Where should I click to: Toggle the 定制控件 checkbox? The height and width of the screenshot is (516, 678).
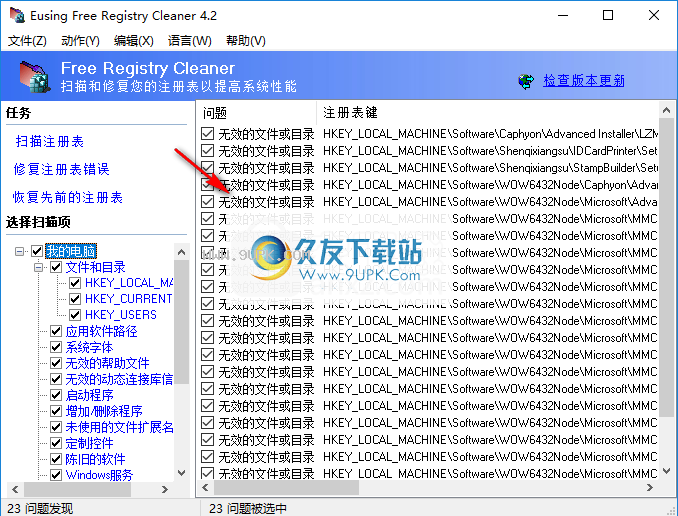pyautogui.click(x=56, y=443)
